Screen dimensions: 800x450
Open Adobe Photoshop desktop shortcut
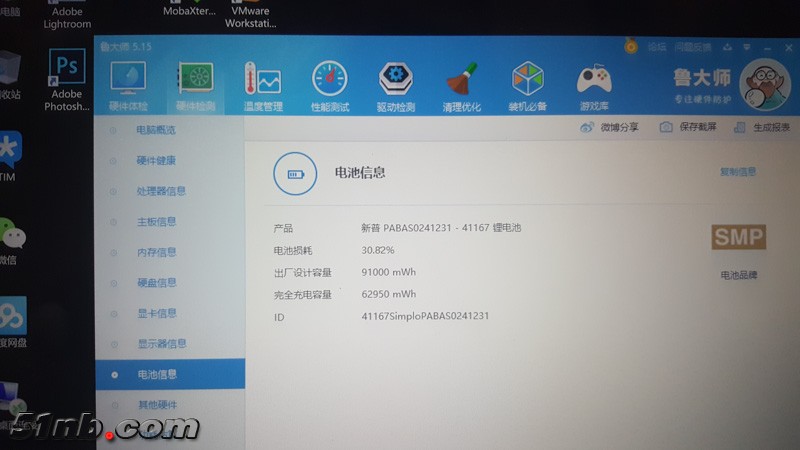67,80
